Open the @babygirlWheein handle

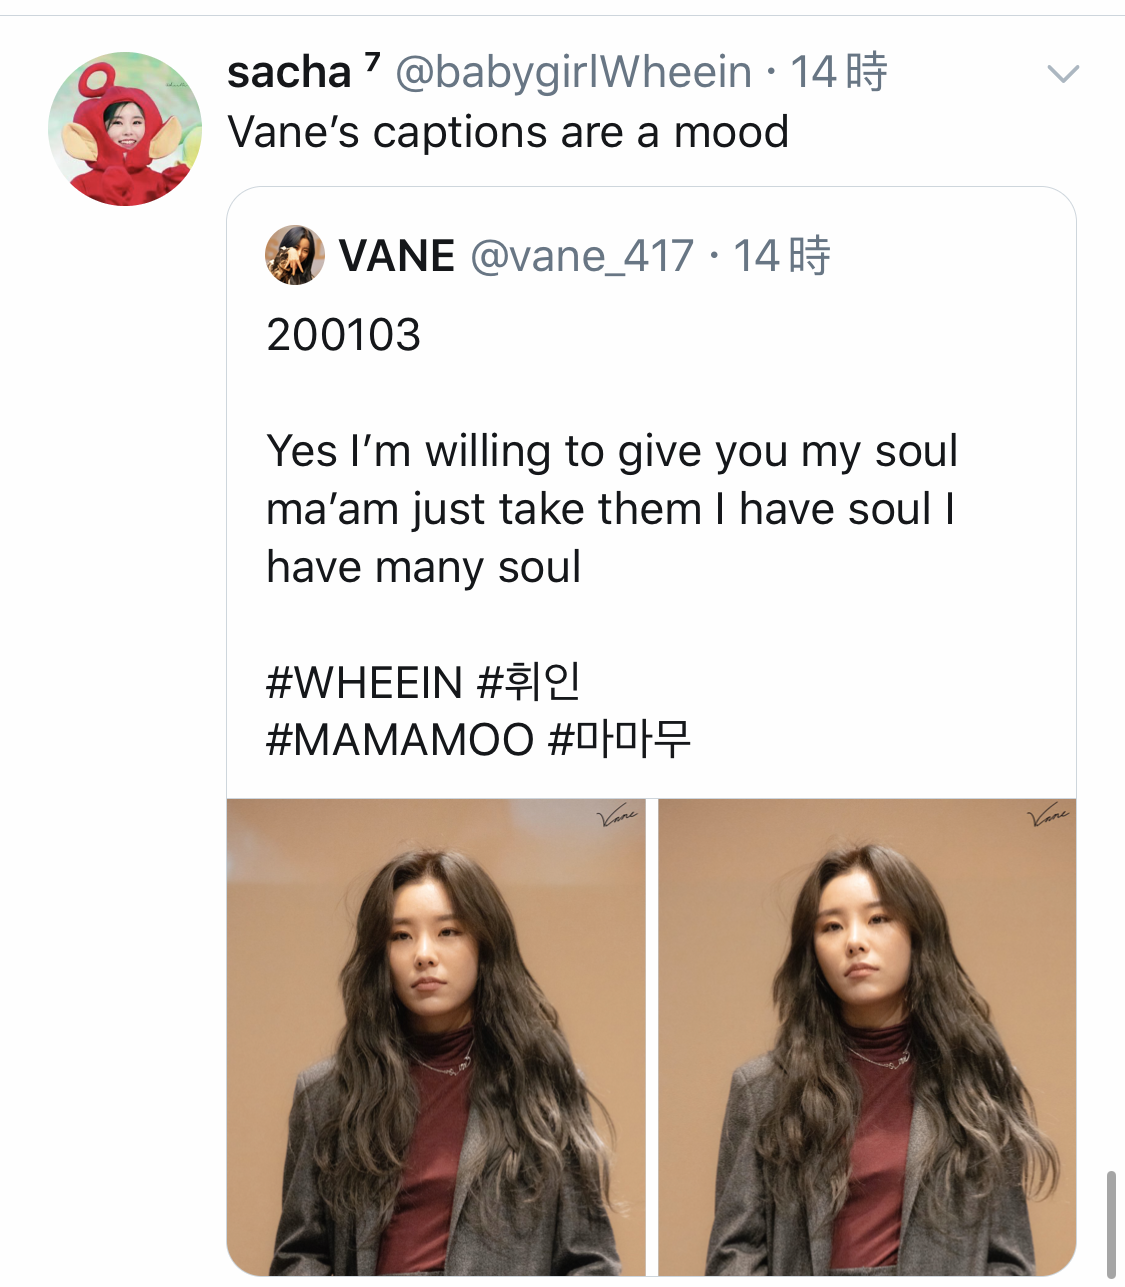[x=573, y=73]
